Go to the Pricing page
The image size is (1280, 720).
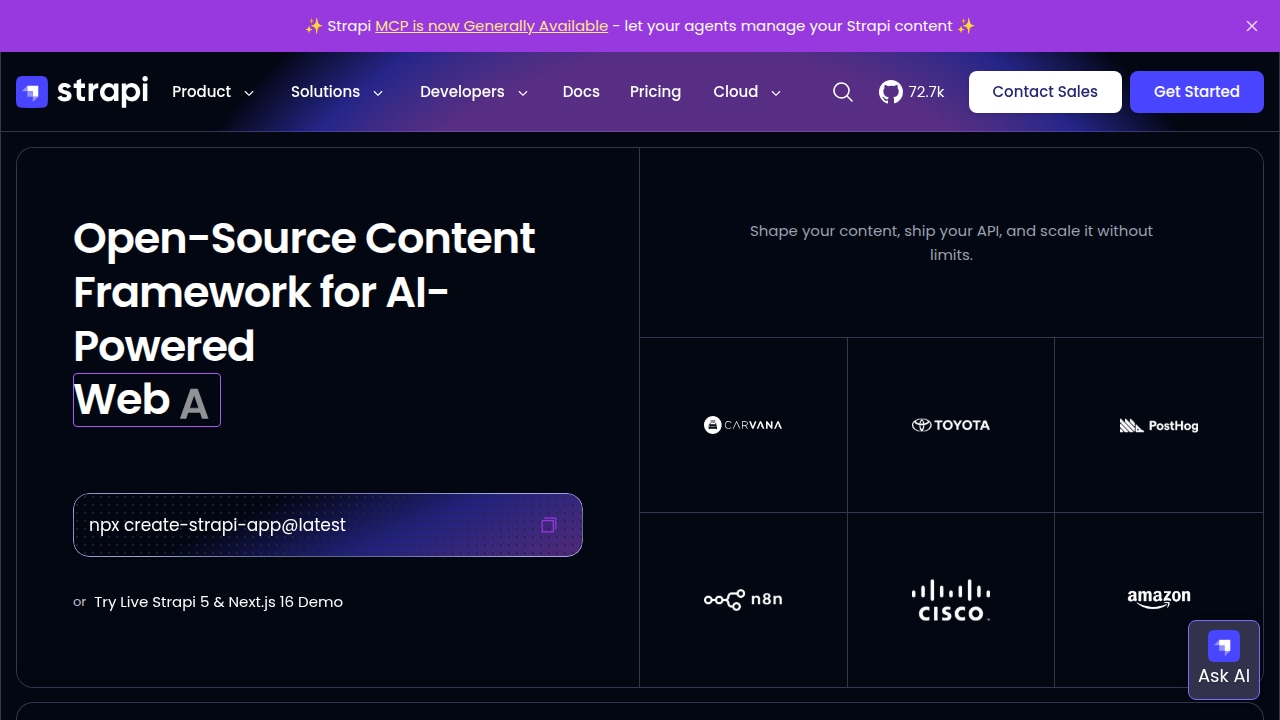655,92
